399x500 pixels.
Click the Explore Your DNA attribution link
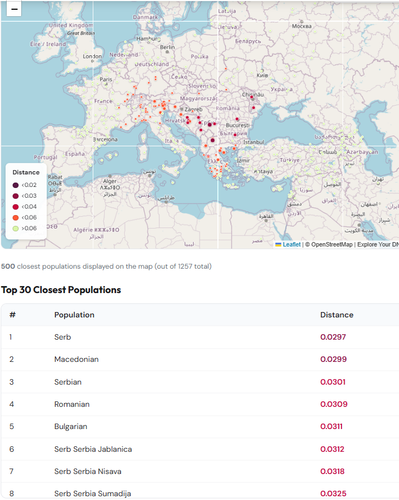click(378, 245)
